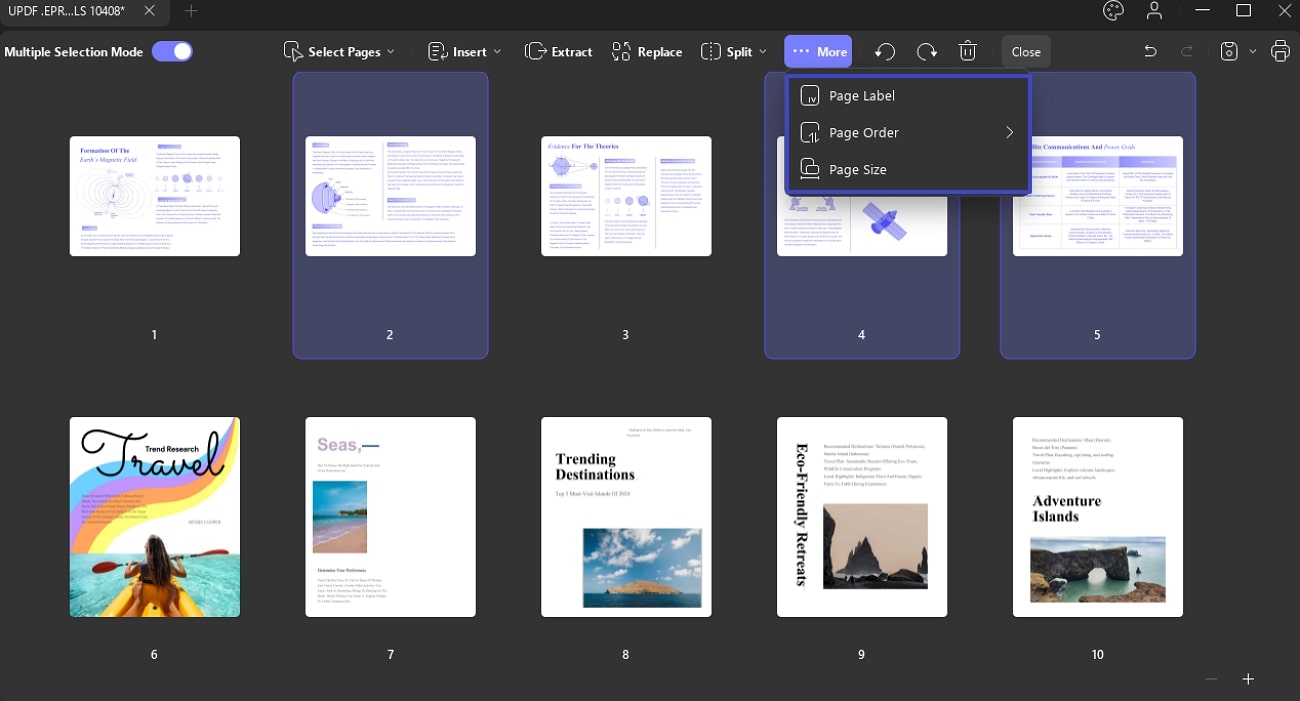Deselect page 2 thumbnail
Image resolution: width=1300 pixels, height=701 pixels.
390,196
